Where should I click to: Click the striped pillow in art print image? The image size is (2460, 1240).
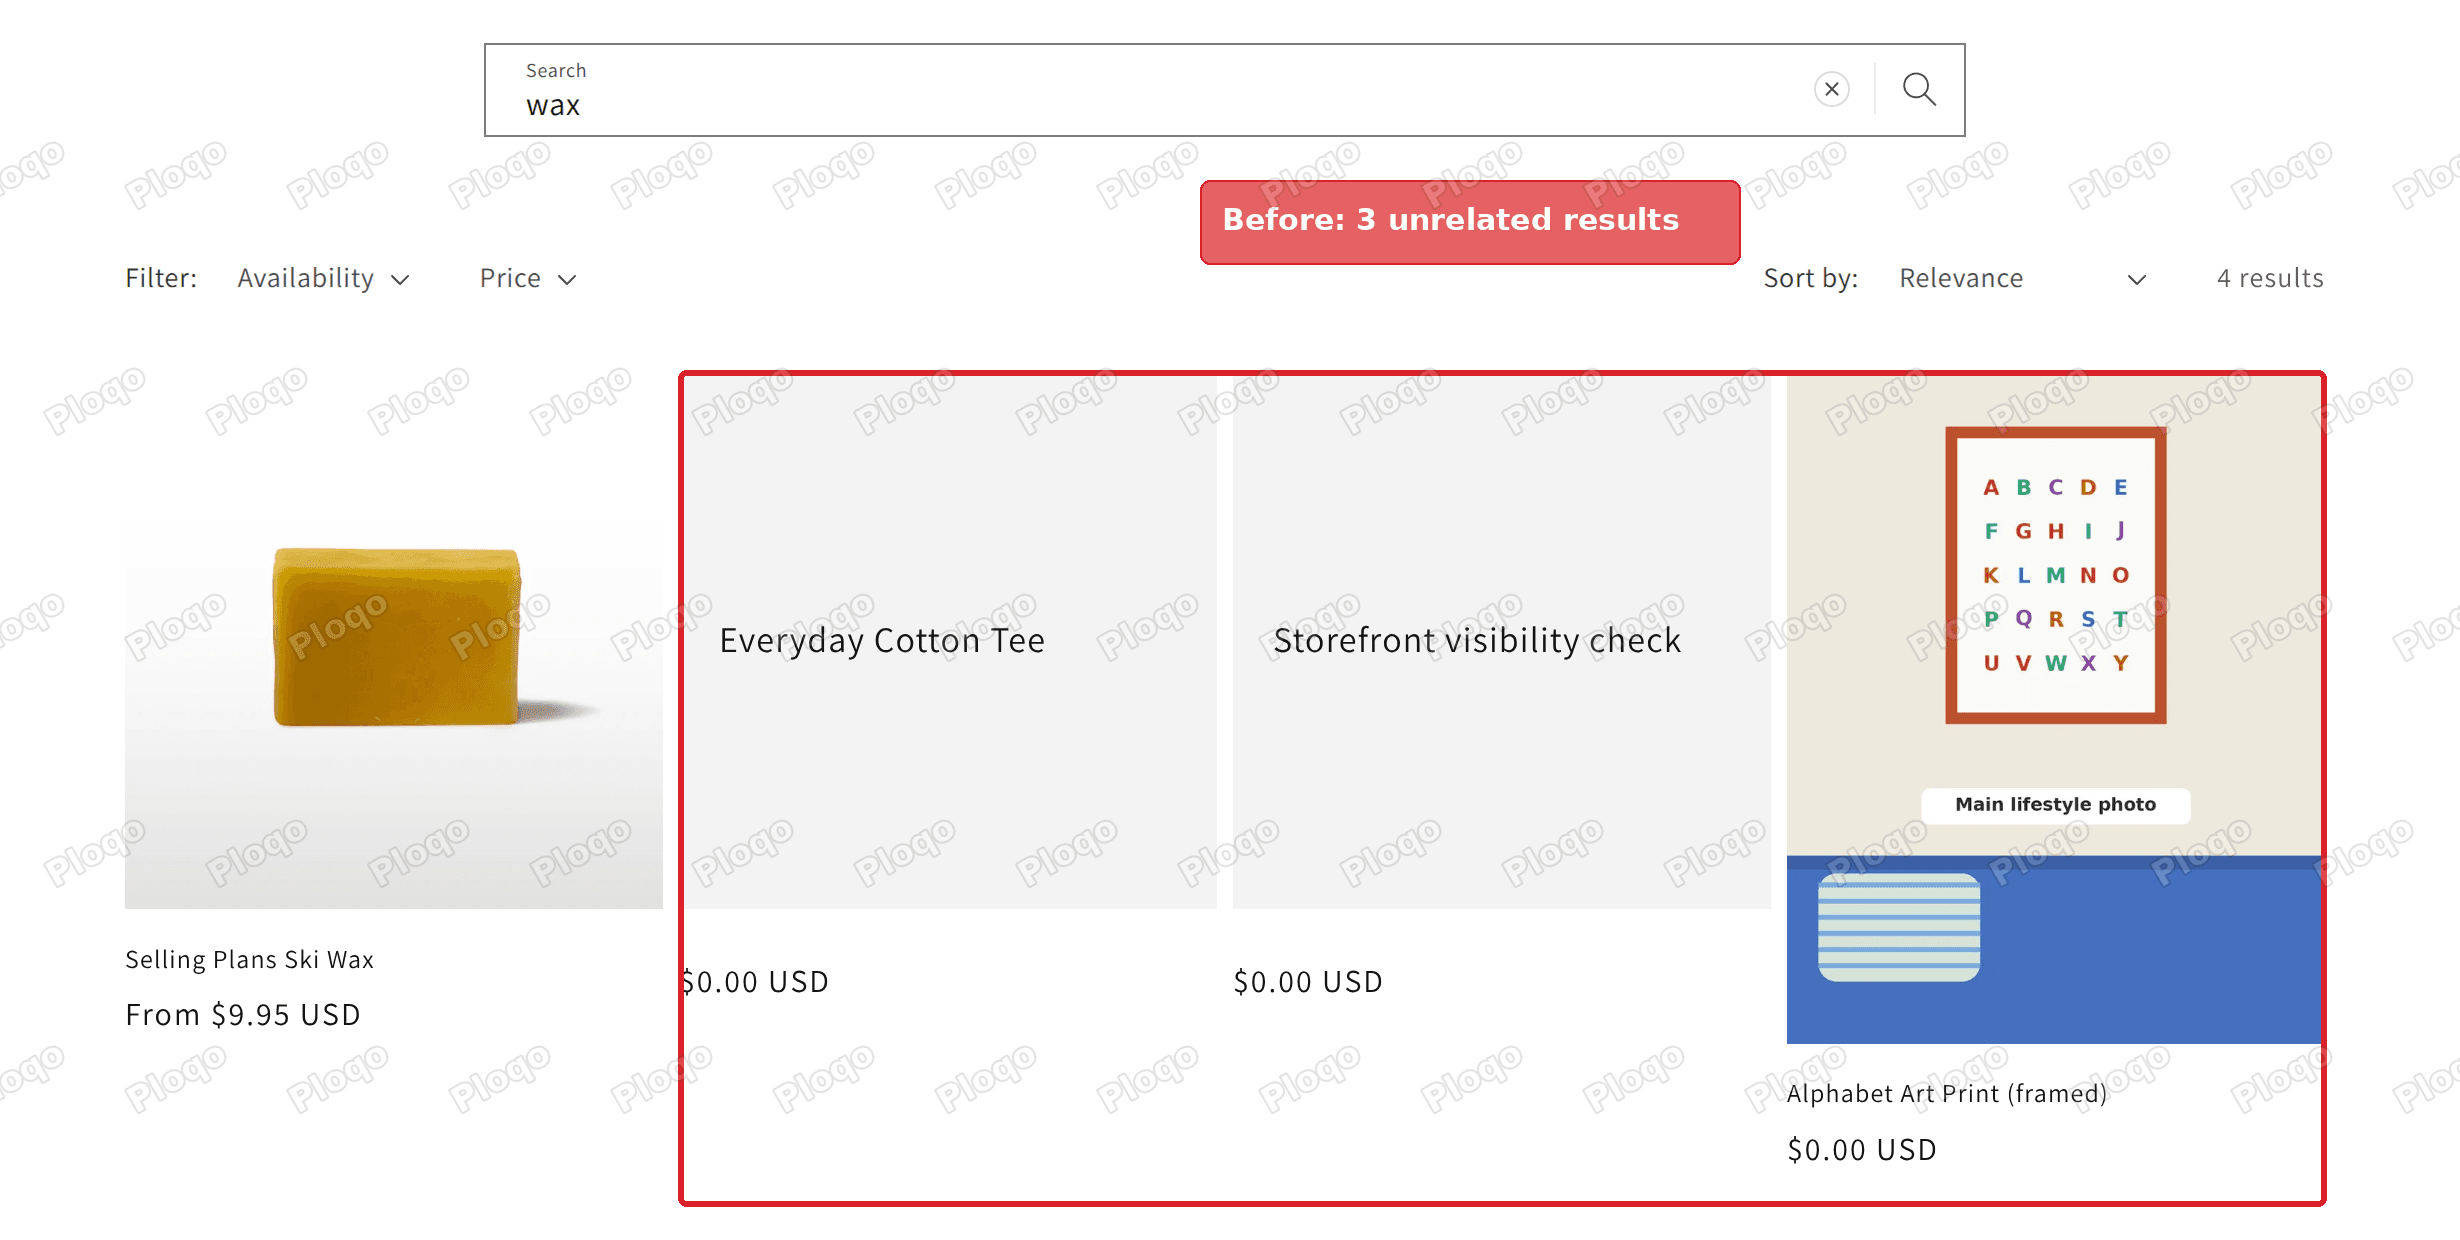point(1898,928)
